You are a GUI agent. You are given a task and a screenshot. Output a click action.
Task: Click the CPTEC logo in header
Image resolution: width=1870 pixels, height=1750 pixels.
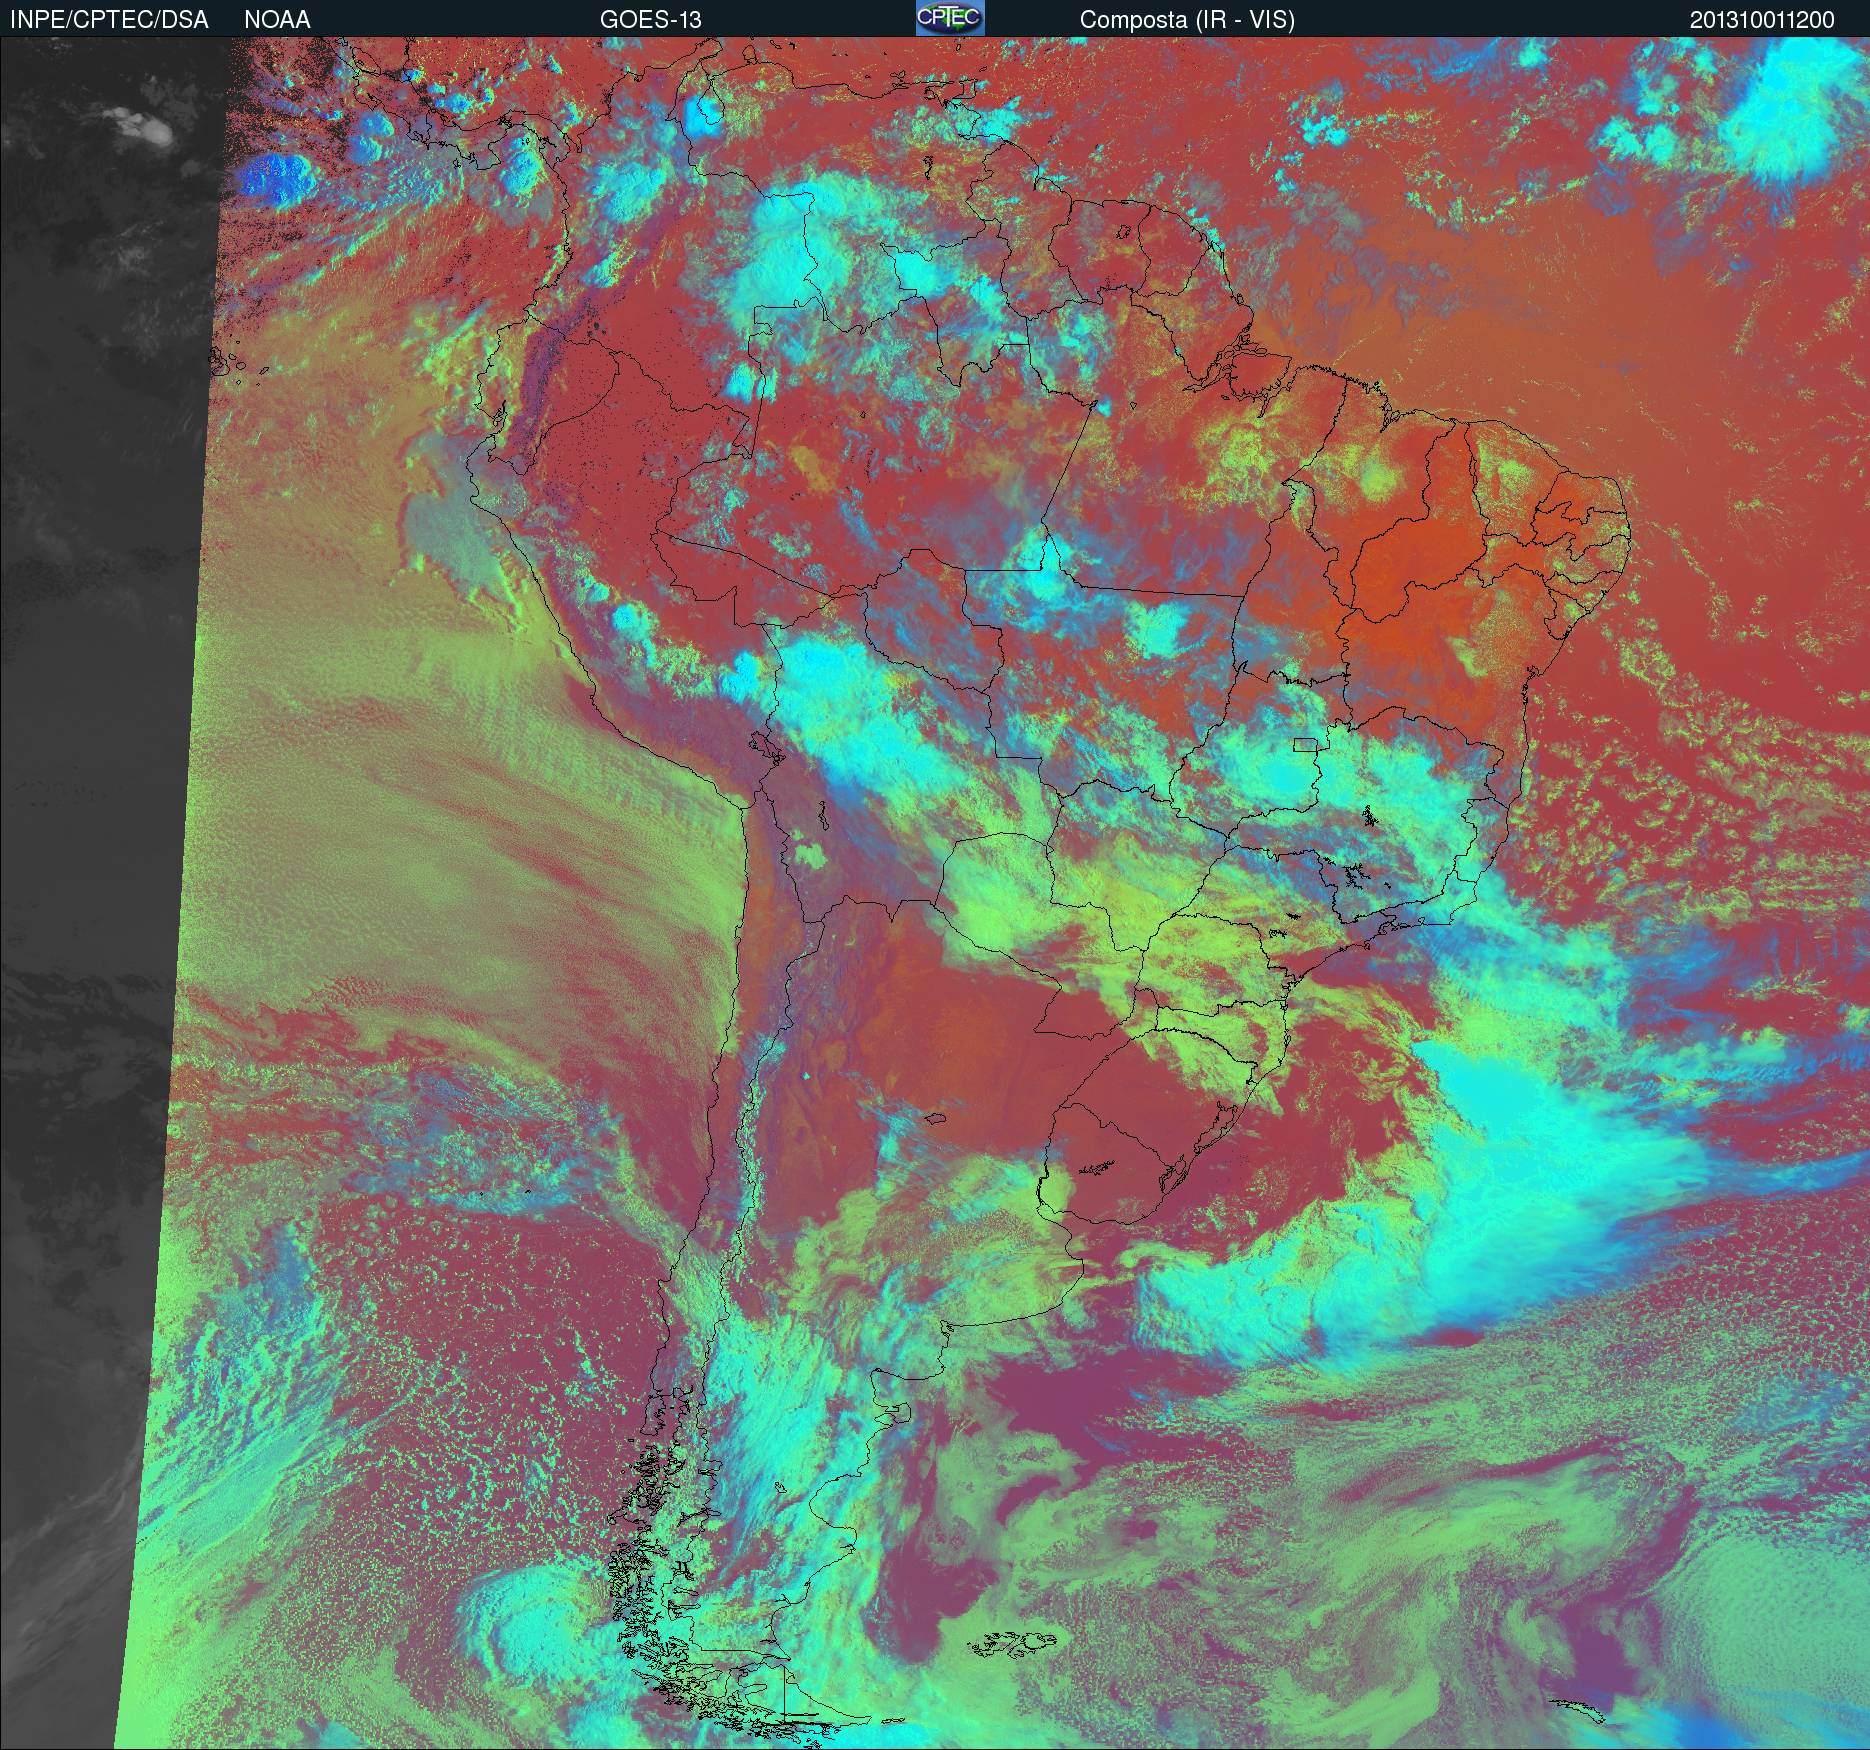click(950, 18)
